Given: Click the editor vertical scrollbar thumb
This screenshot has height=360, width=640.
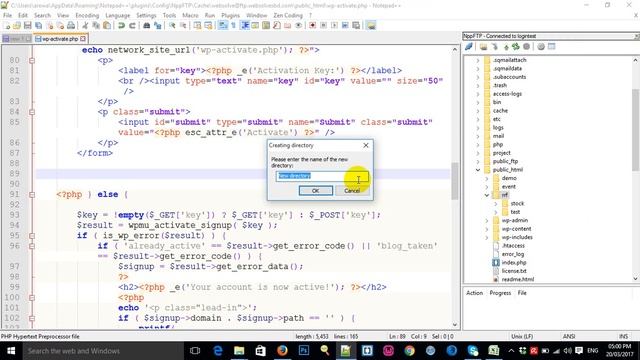Looking at the screenshot, I should [455, 181].
